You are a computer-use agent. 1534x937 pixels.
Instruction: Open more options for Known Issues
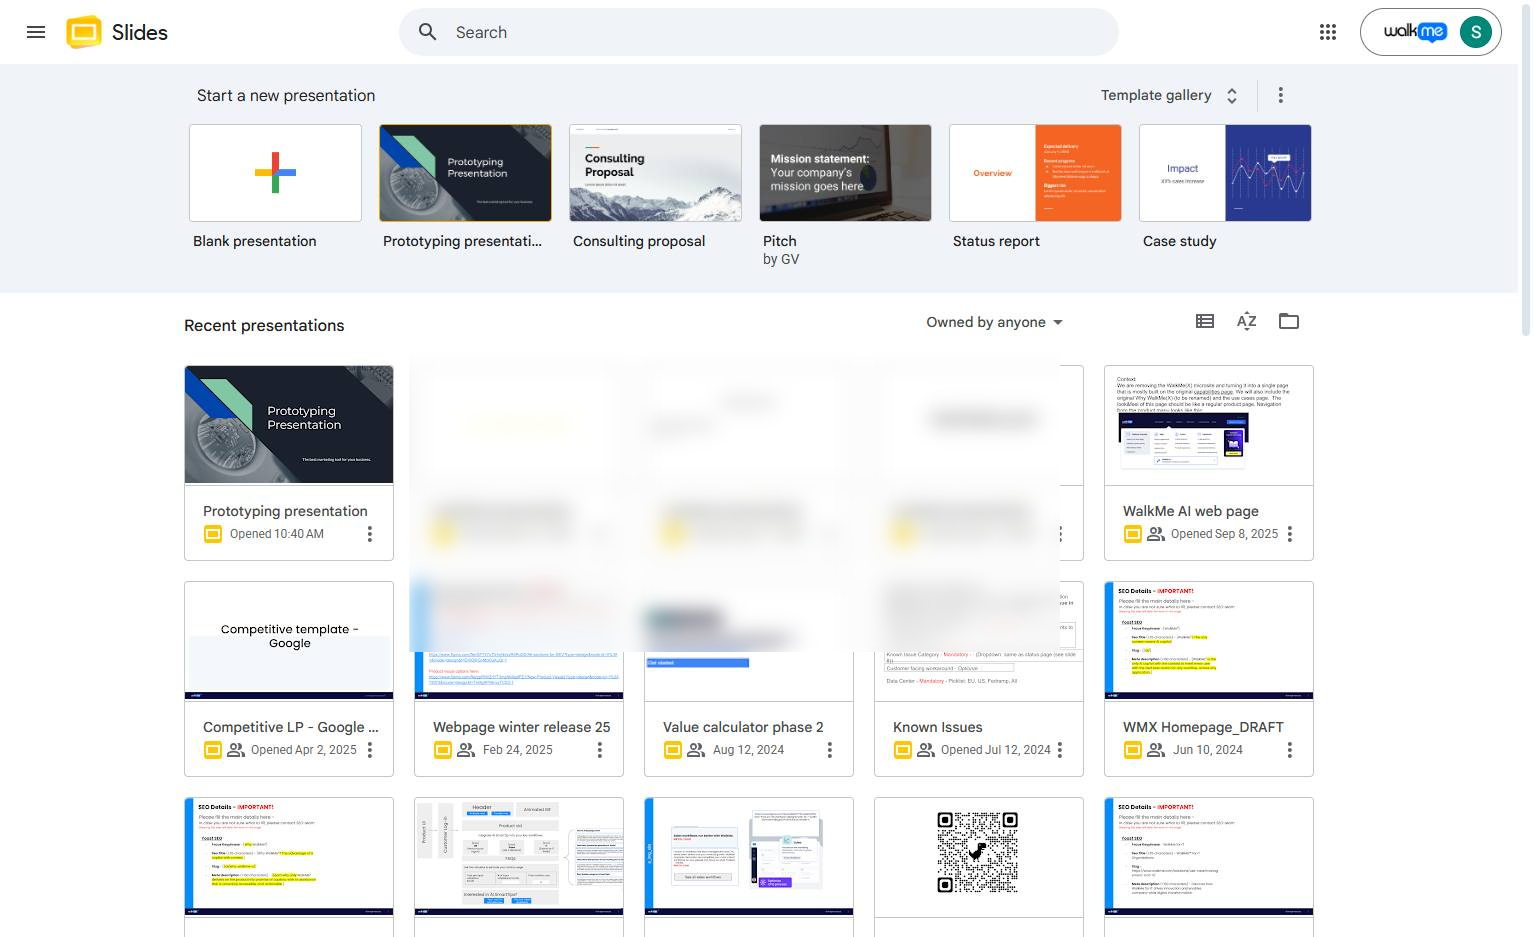(1060, 750)
